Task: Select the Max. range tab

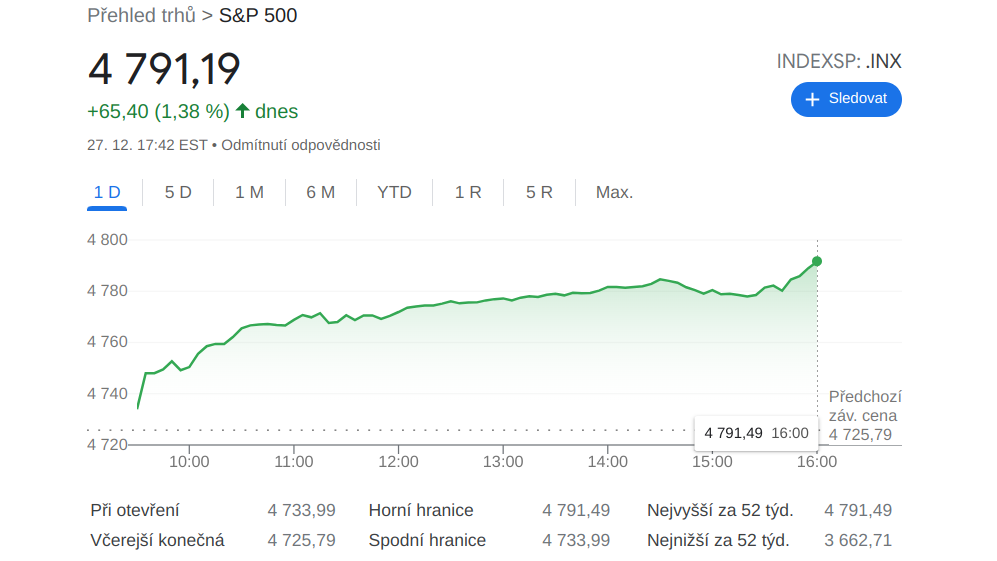Action: [x=614, y=193]
